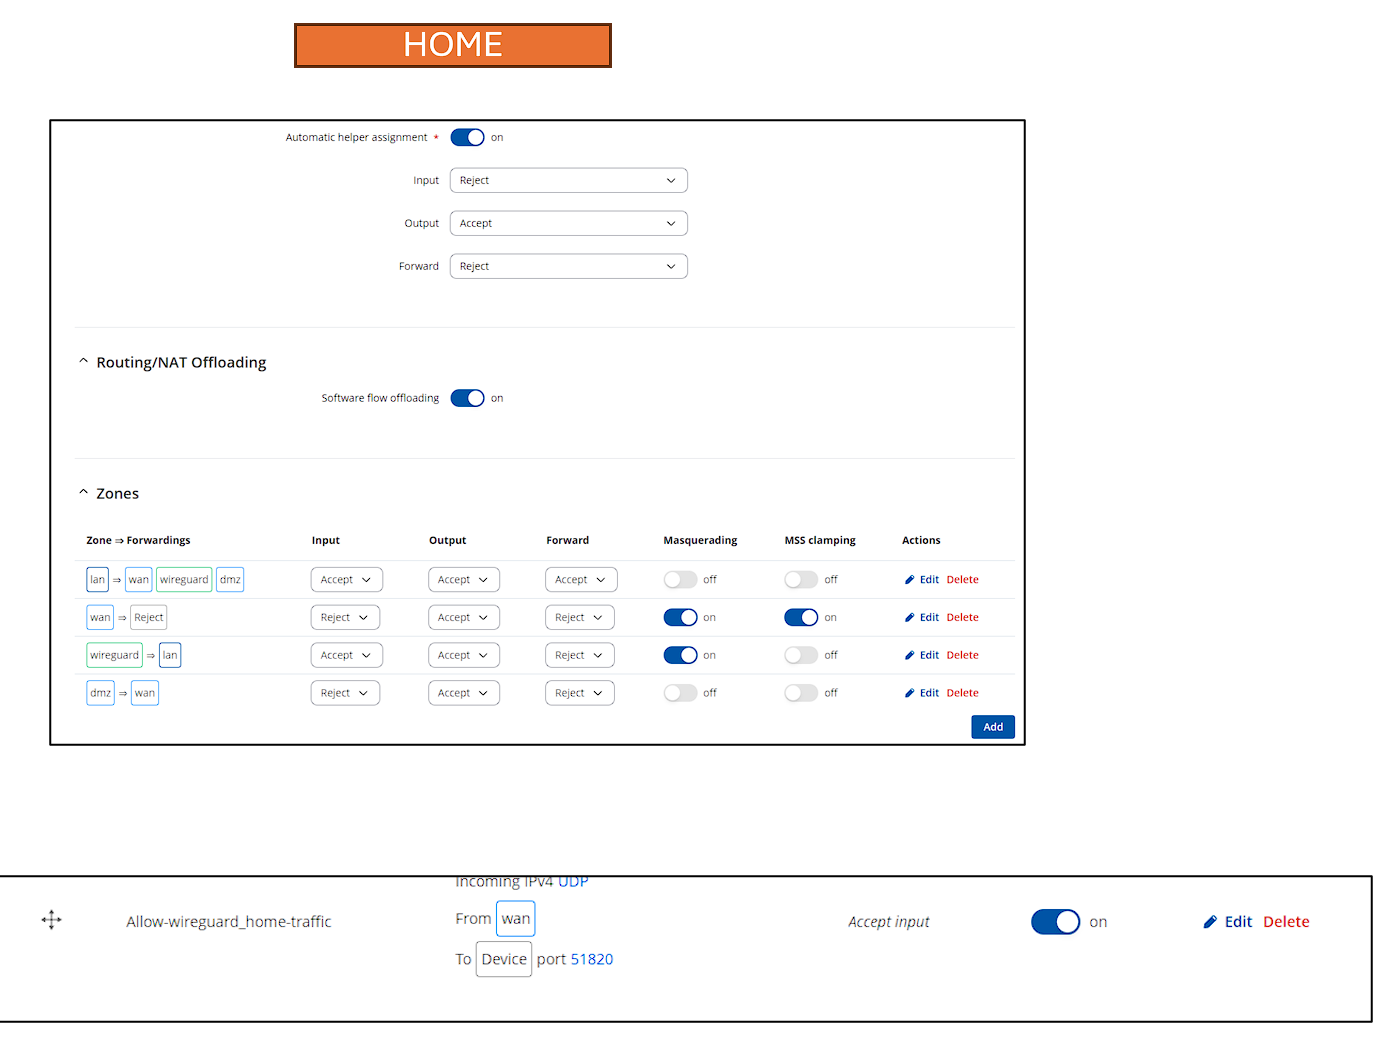Open Forward dropdown in lan zone row
The height and width of the screenshot is (1044, 1384).
coord(581,580)
